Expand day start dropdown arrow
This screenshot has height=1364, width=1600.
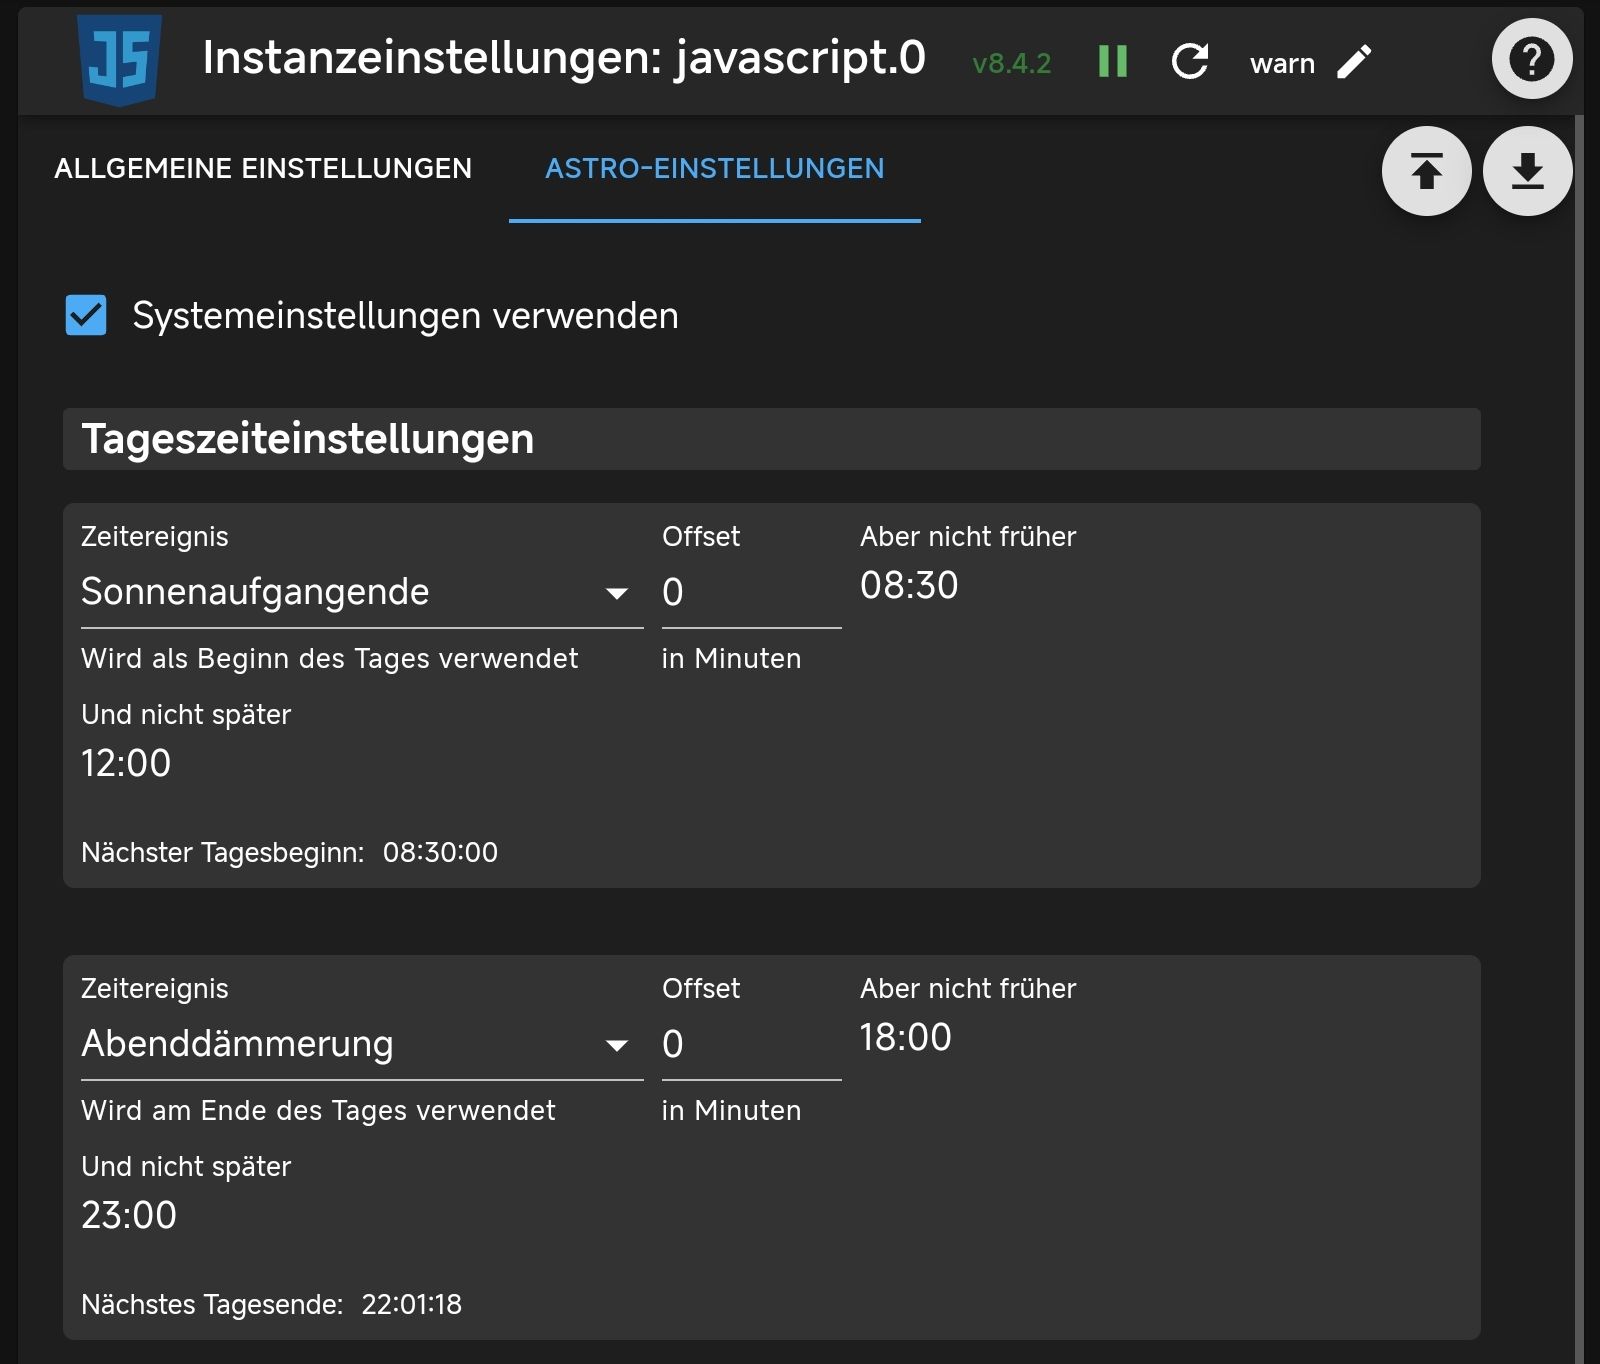[617, 593]
